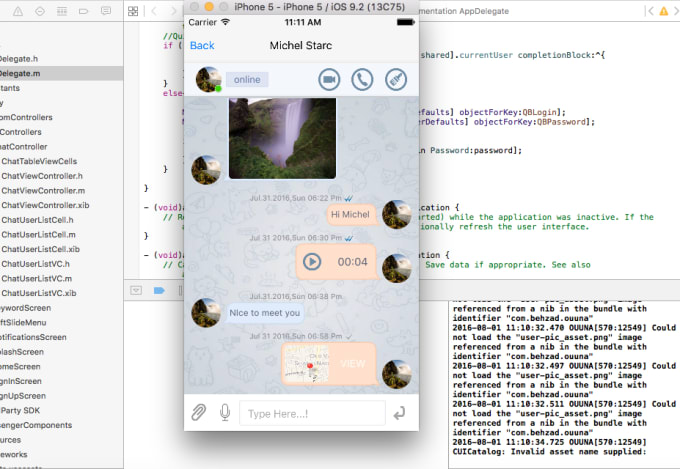Tap the send arrow icon

(x=399, y=413)
